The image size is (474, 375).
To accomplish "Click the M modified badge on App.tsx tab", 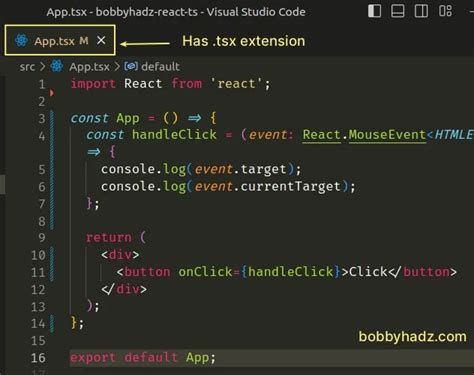I will coord(84,41).
